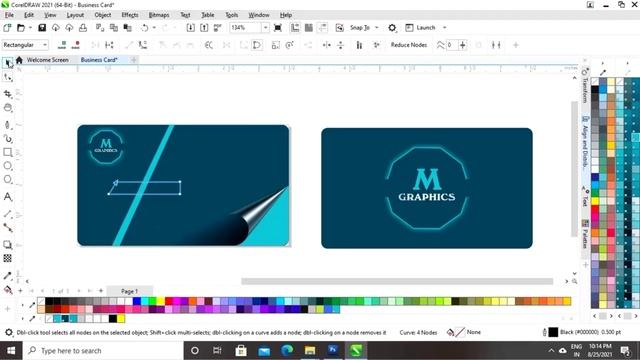Open the zoom level dropdown arrow
Viewport: 640px width, 360px height.
[265, 28]
